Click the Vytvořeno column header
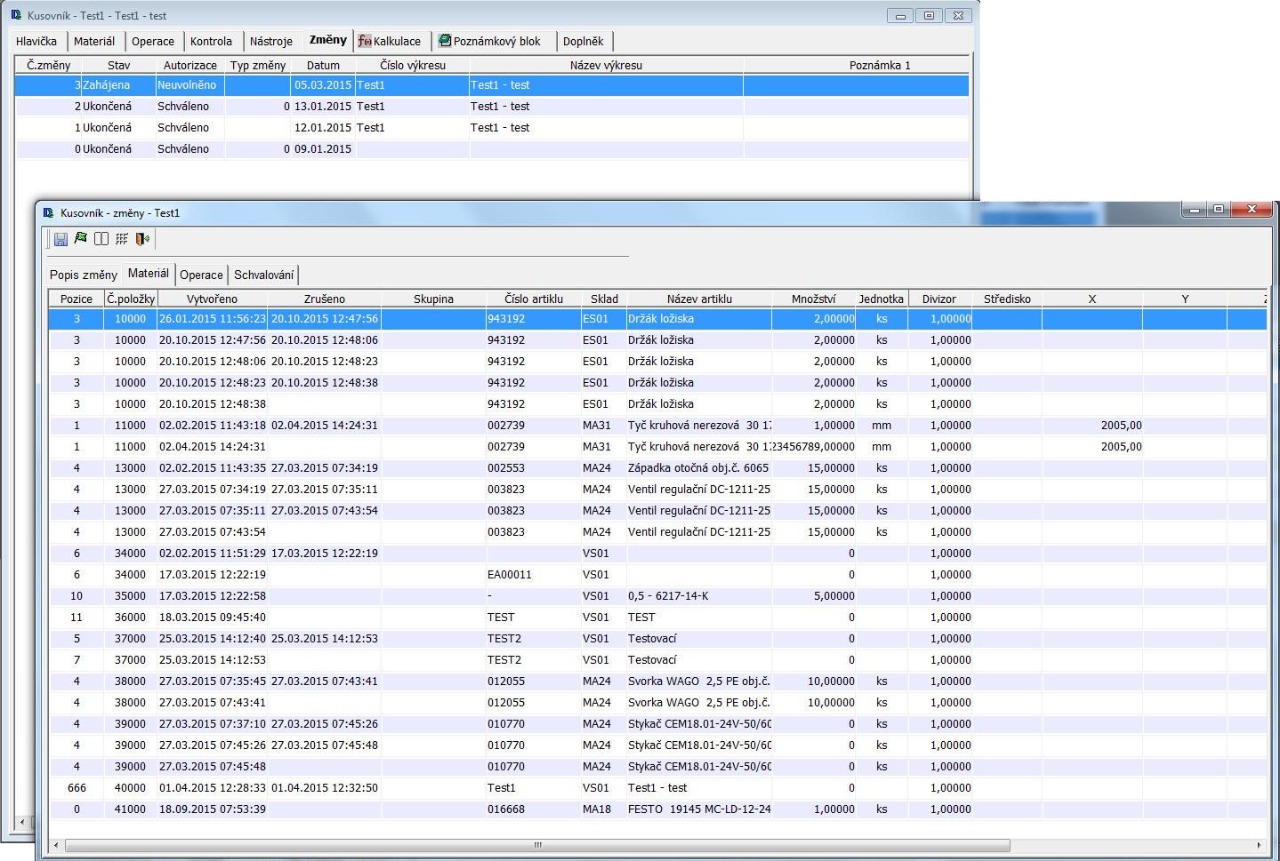The height and width of the screenshot is (861, 1280). (x=211, y=298)
